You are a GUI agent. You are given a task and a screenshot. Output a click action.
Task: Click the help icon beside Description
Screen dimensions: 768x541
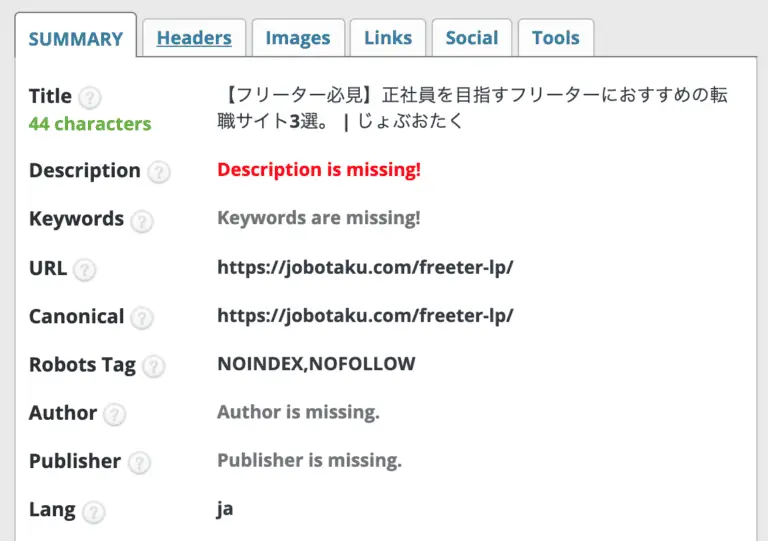[159, 172]
